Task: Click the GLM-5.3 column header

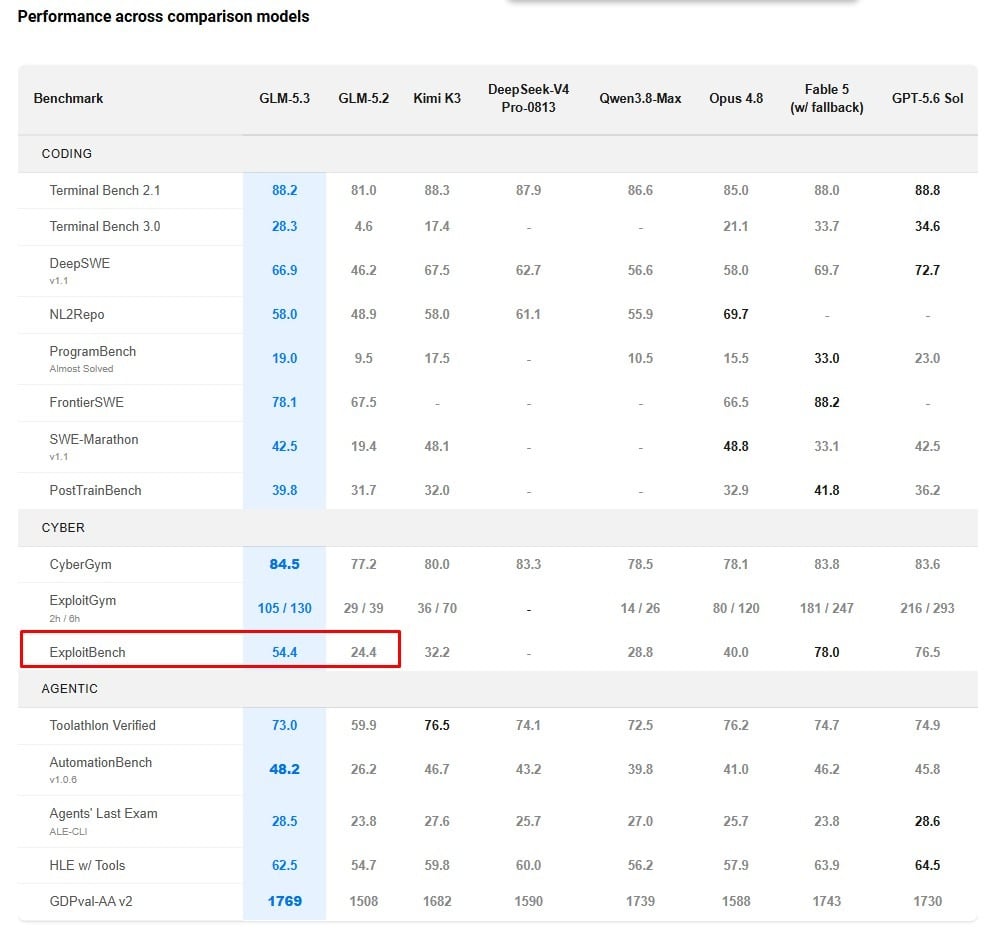Action: tap(284, 98)
